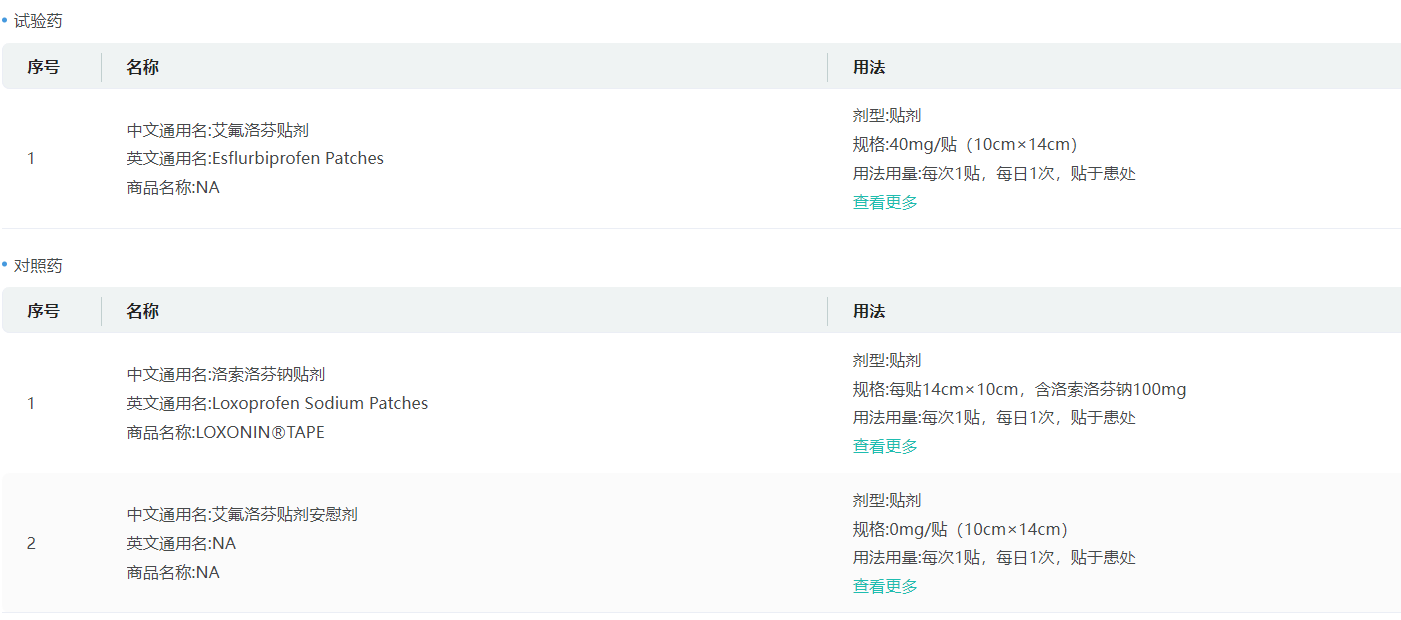Click the Esflurbiprofen Patches English name

[297, 158]
